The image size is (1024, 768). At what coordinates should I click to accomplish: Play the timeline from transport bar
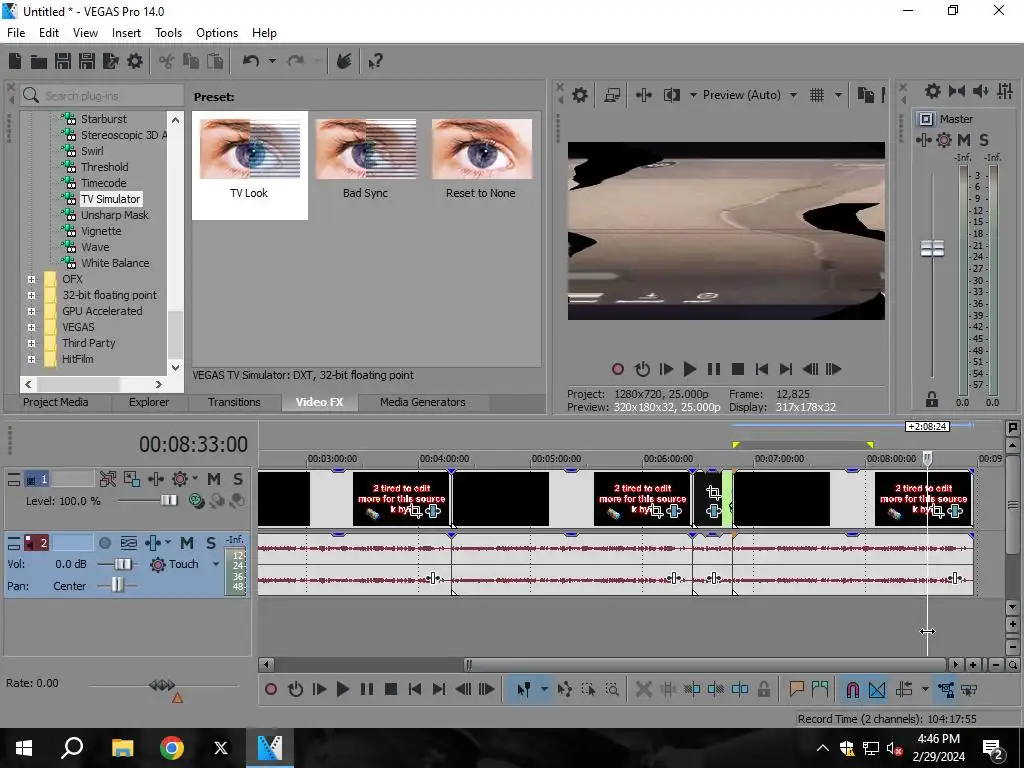pyautogui.click(x=342, y=690)
